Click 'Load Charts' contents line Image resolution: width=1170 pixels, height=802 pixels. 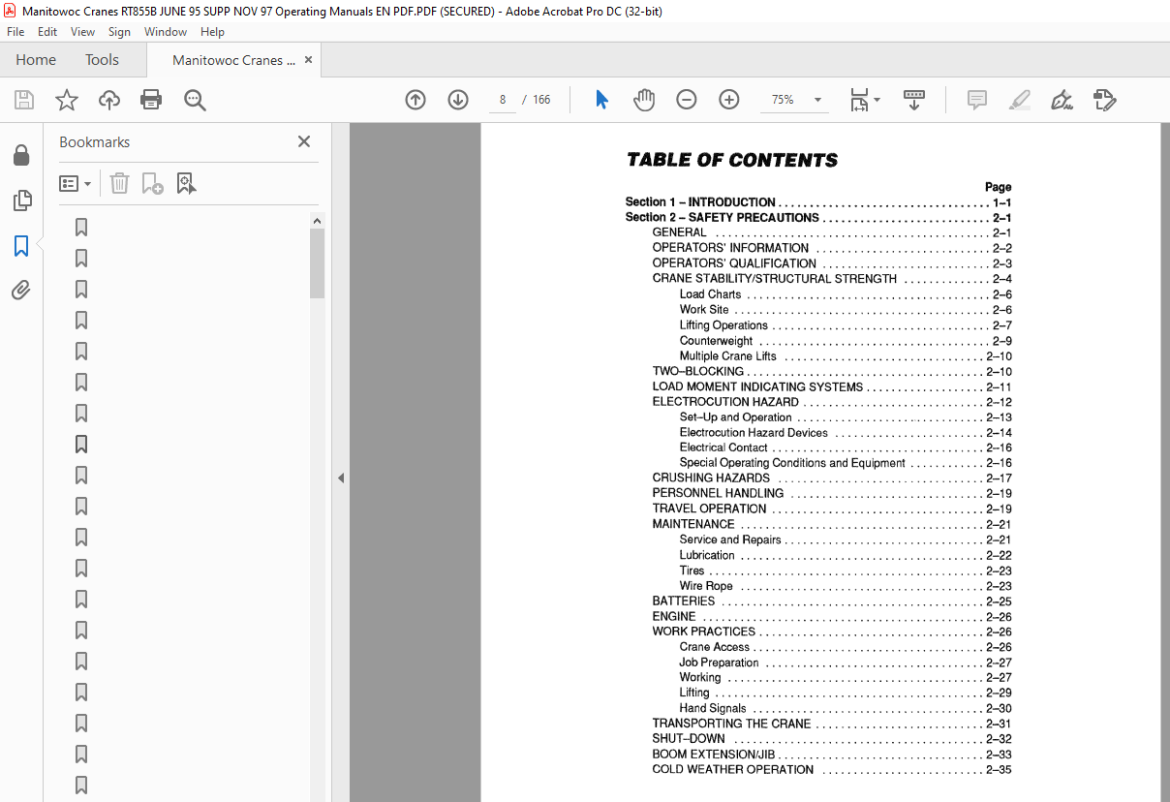coord(845,295)
